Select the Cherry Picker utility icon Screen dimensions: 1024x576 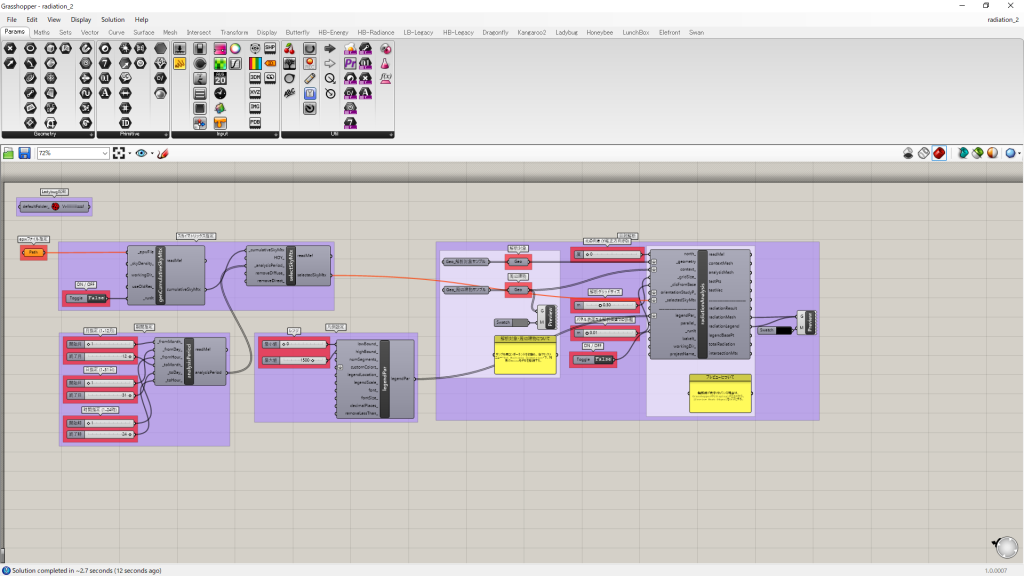point(289,48)
